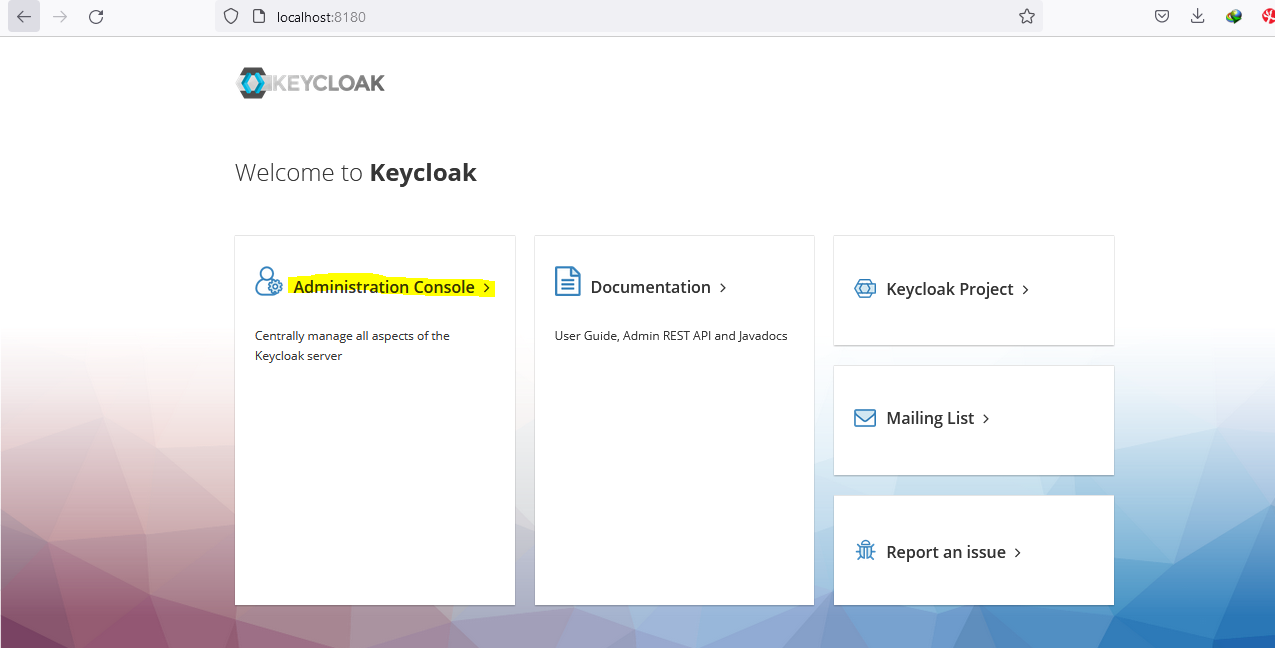Click the Keycloak Project hexagon icon
Image resolution: width=1275 pixels, height=648 pixels.
point(865,289)
